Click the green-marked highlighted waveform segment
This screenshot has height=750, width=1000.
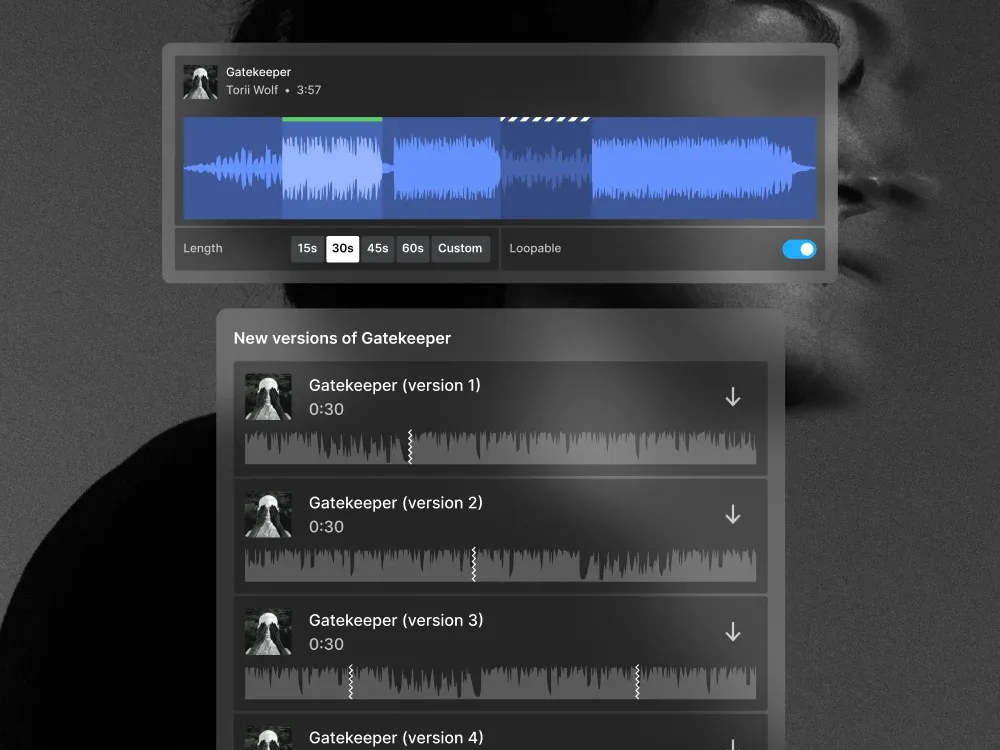click(332, 168)
